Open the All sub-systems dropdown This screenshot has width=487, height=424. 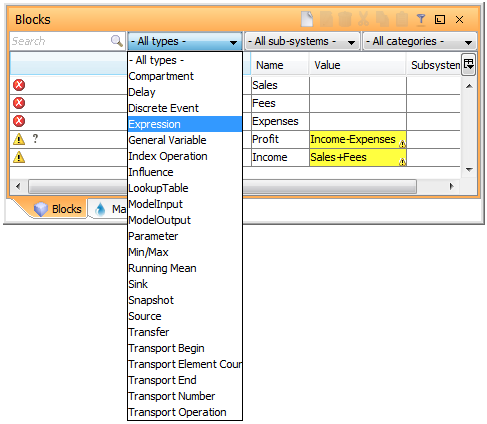coord(302,41)
